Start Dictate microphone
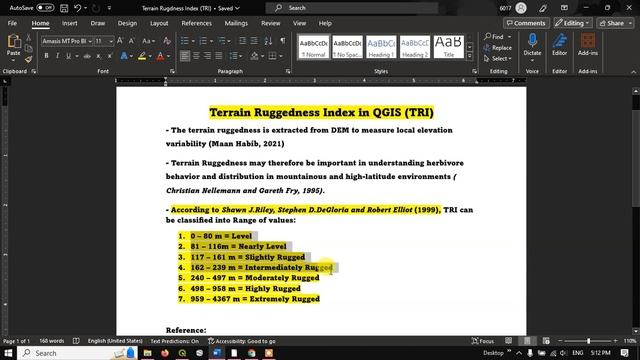Viewport: 640px width, 360px height. pos(532,45)
